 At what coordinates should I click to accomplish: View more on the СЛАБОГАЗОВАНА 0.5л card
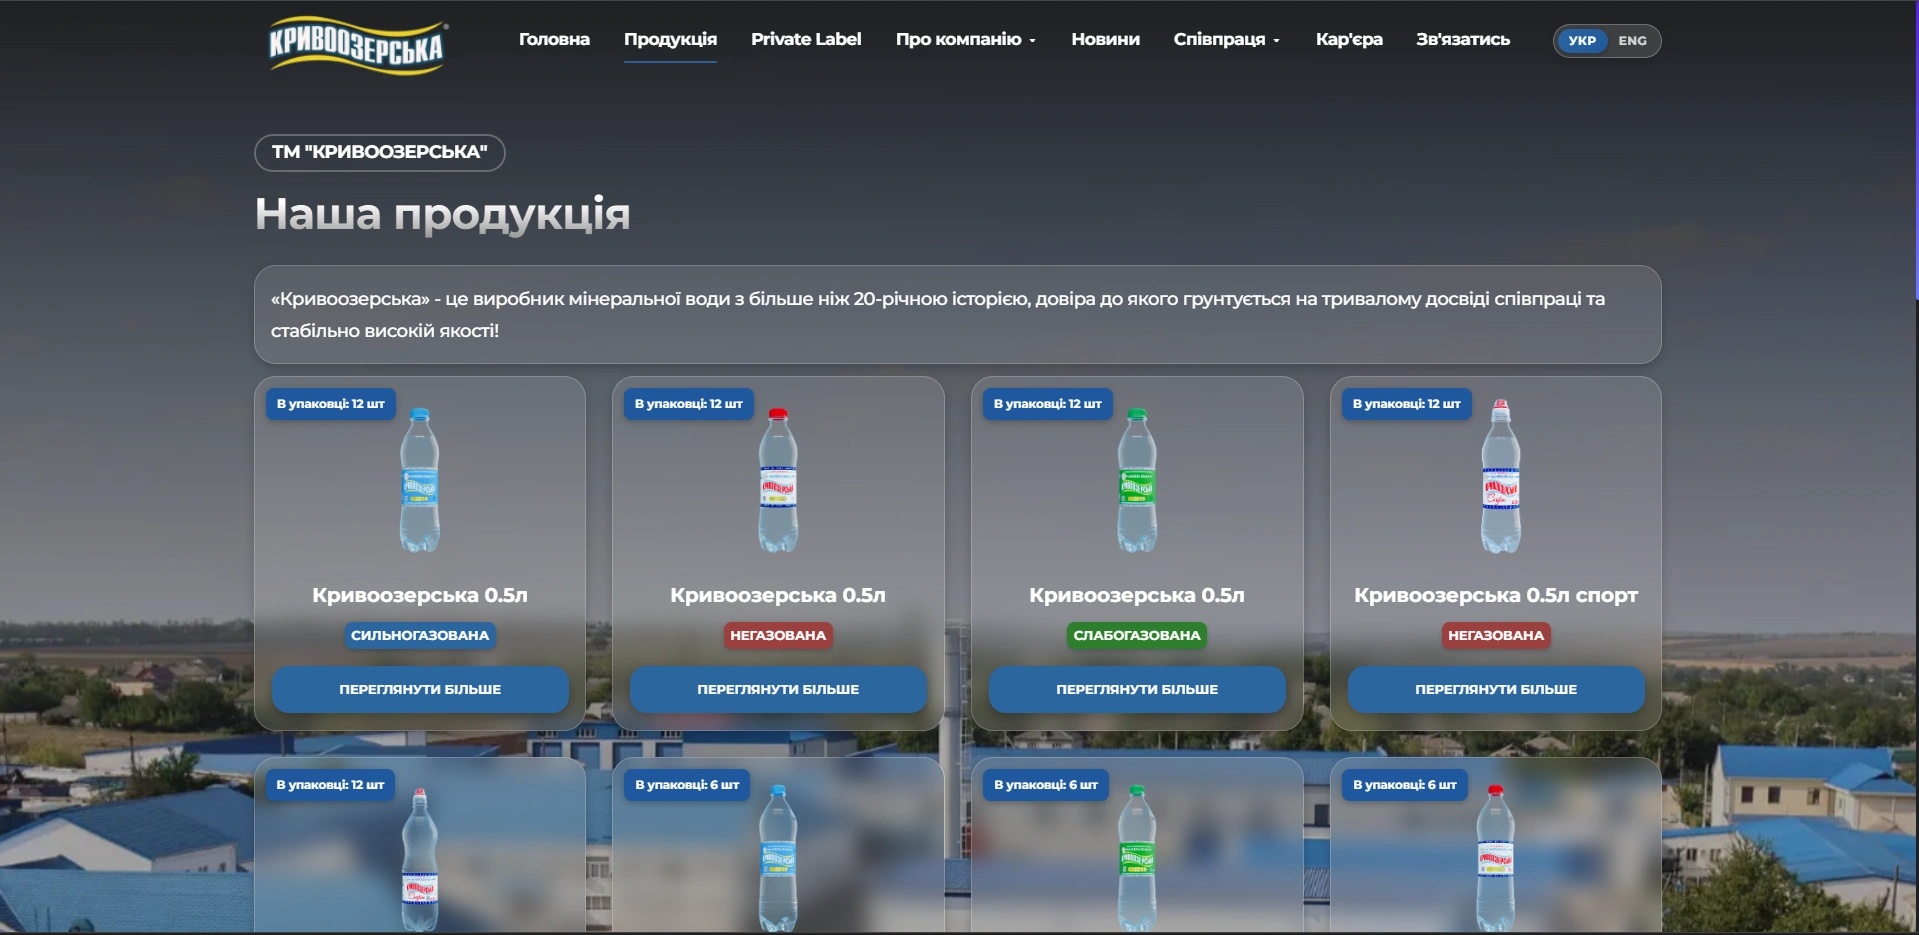[1137, 689]
